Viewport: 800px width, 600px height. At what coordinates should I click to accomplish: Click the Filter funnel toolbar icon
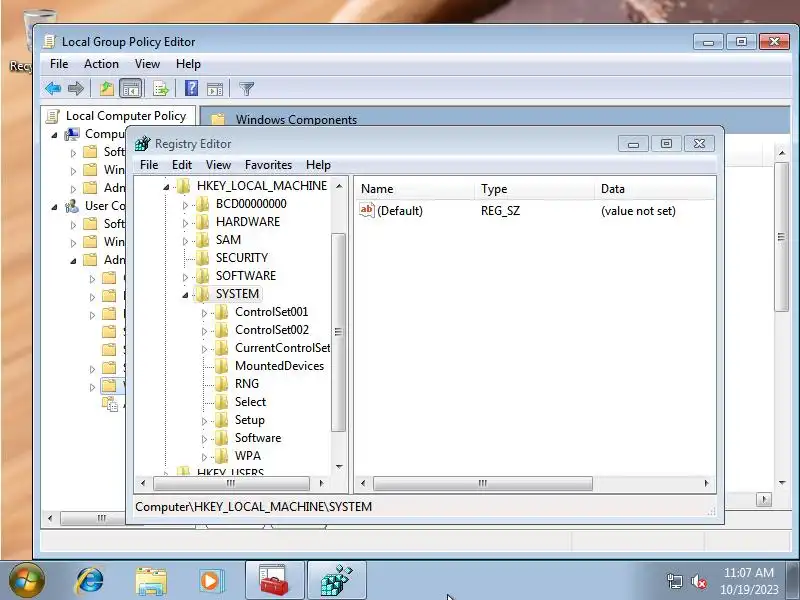pyautogui.click(x=246, y=89)
